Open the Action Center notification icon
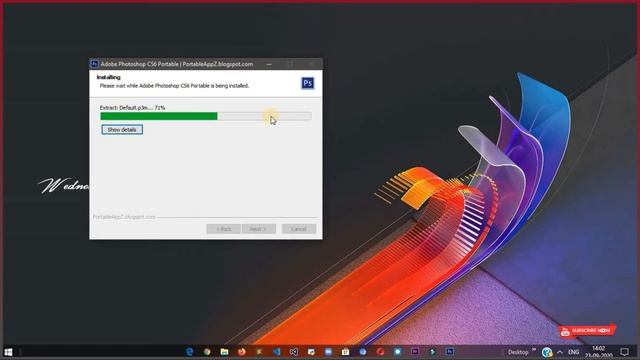The height and width of the screenshot is (360, 640). [624, 352]
